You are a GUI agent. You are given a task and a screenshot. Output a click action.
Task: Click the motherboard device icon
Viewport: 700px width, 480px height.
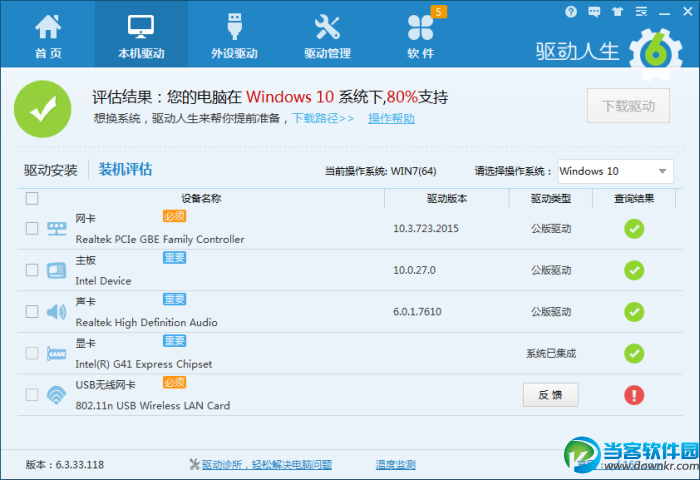pos(57,270)
